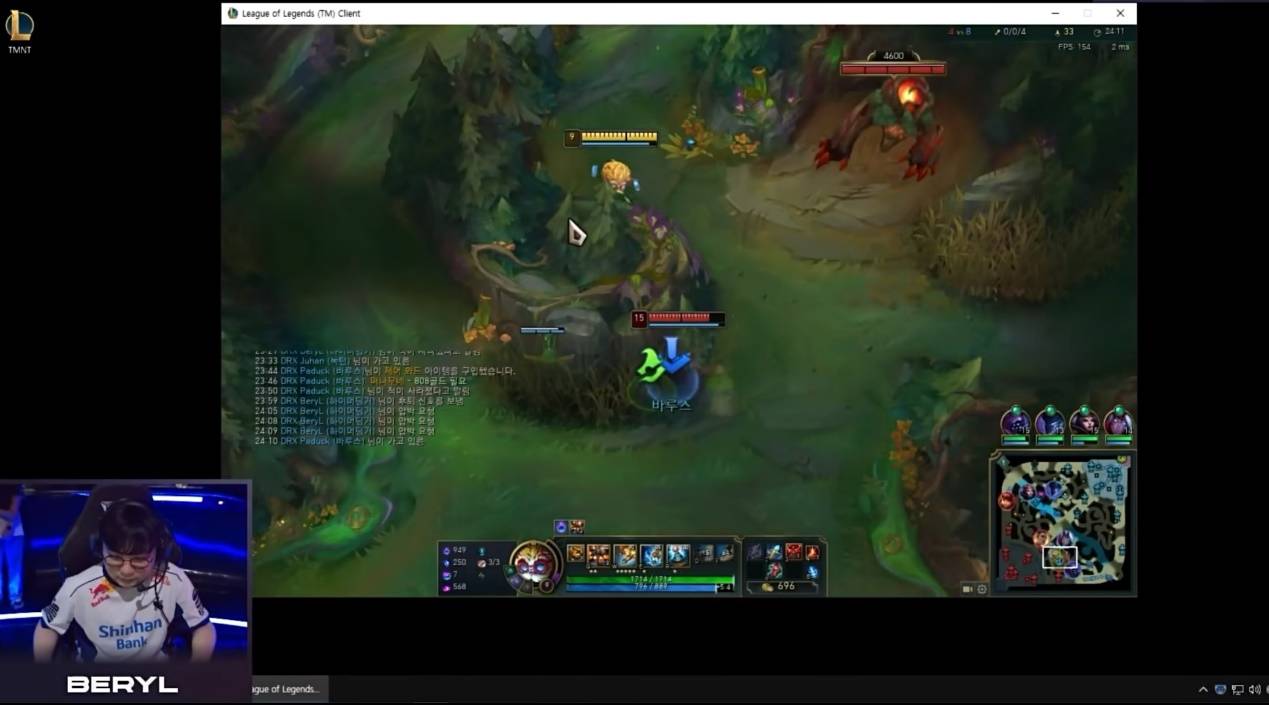Activate the trinket in the top row's last slot
Screen dimensions: 1269x705
pyautogui.click(x=812, y=552)
